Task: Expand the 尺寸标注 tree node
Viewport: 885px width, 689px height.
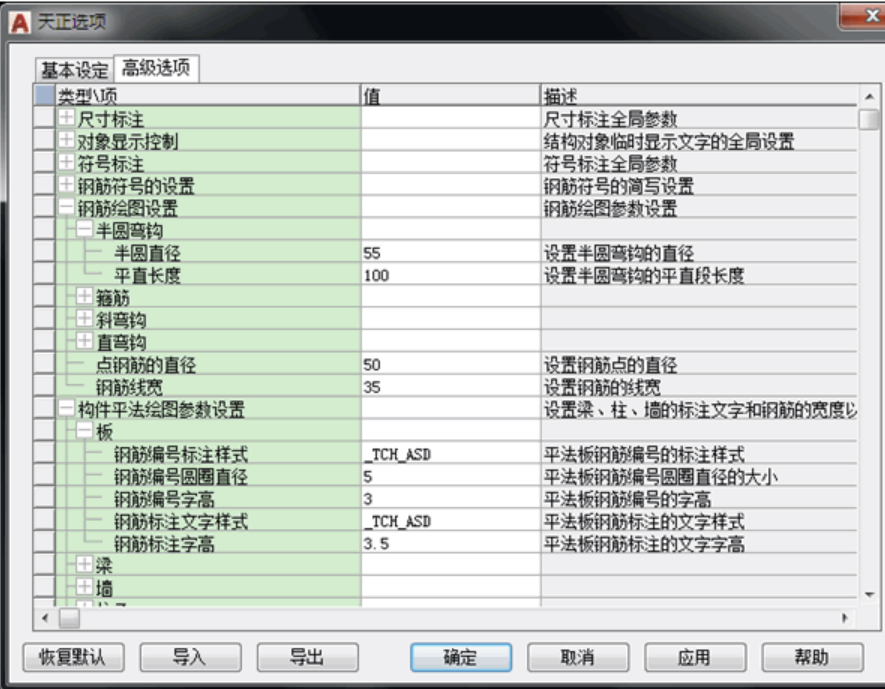Action: click(66, 117)
